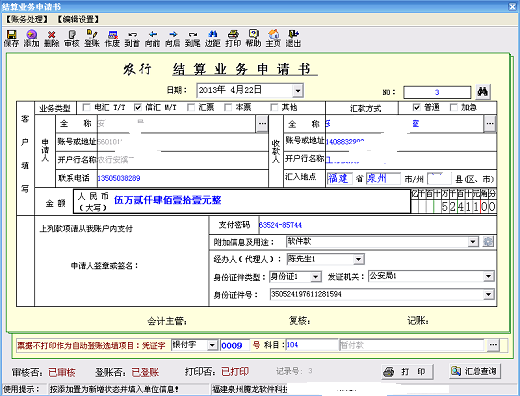Open the 【账务处理】 menu

27,19
